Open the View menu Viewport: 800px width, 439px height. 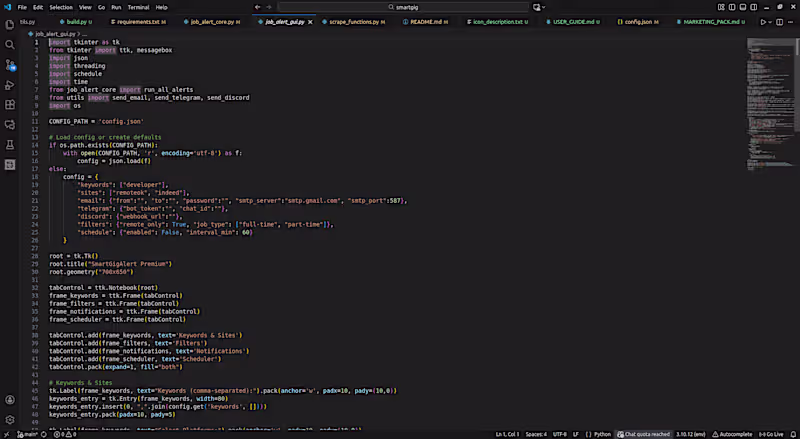click(85, 7)
